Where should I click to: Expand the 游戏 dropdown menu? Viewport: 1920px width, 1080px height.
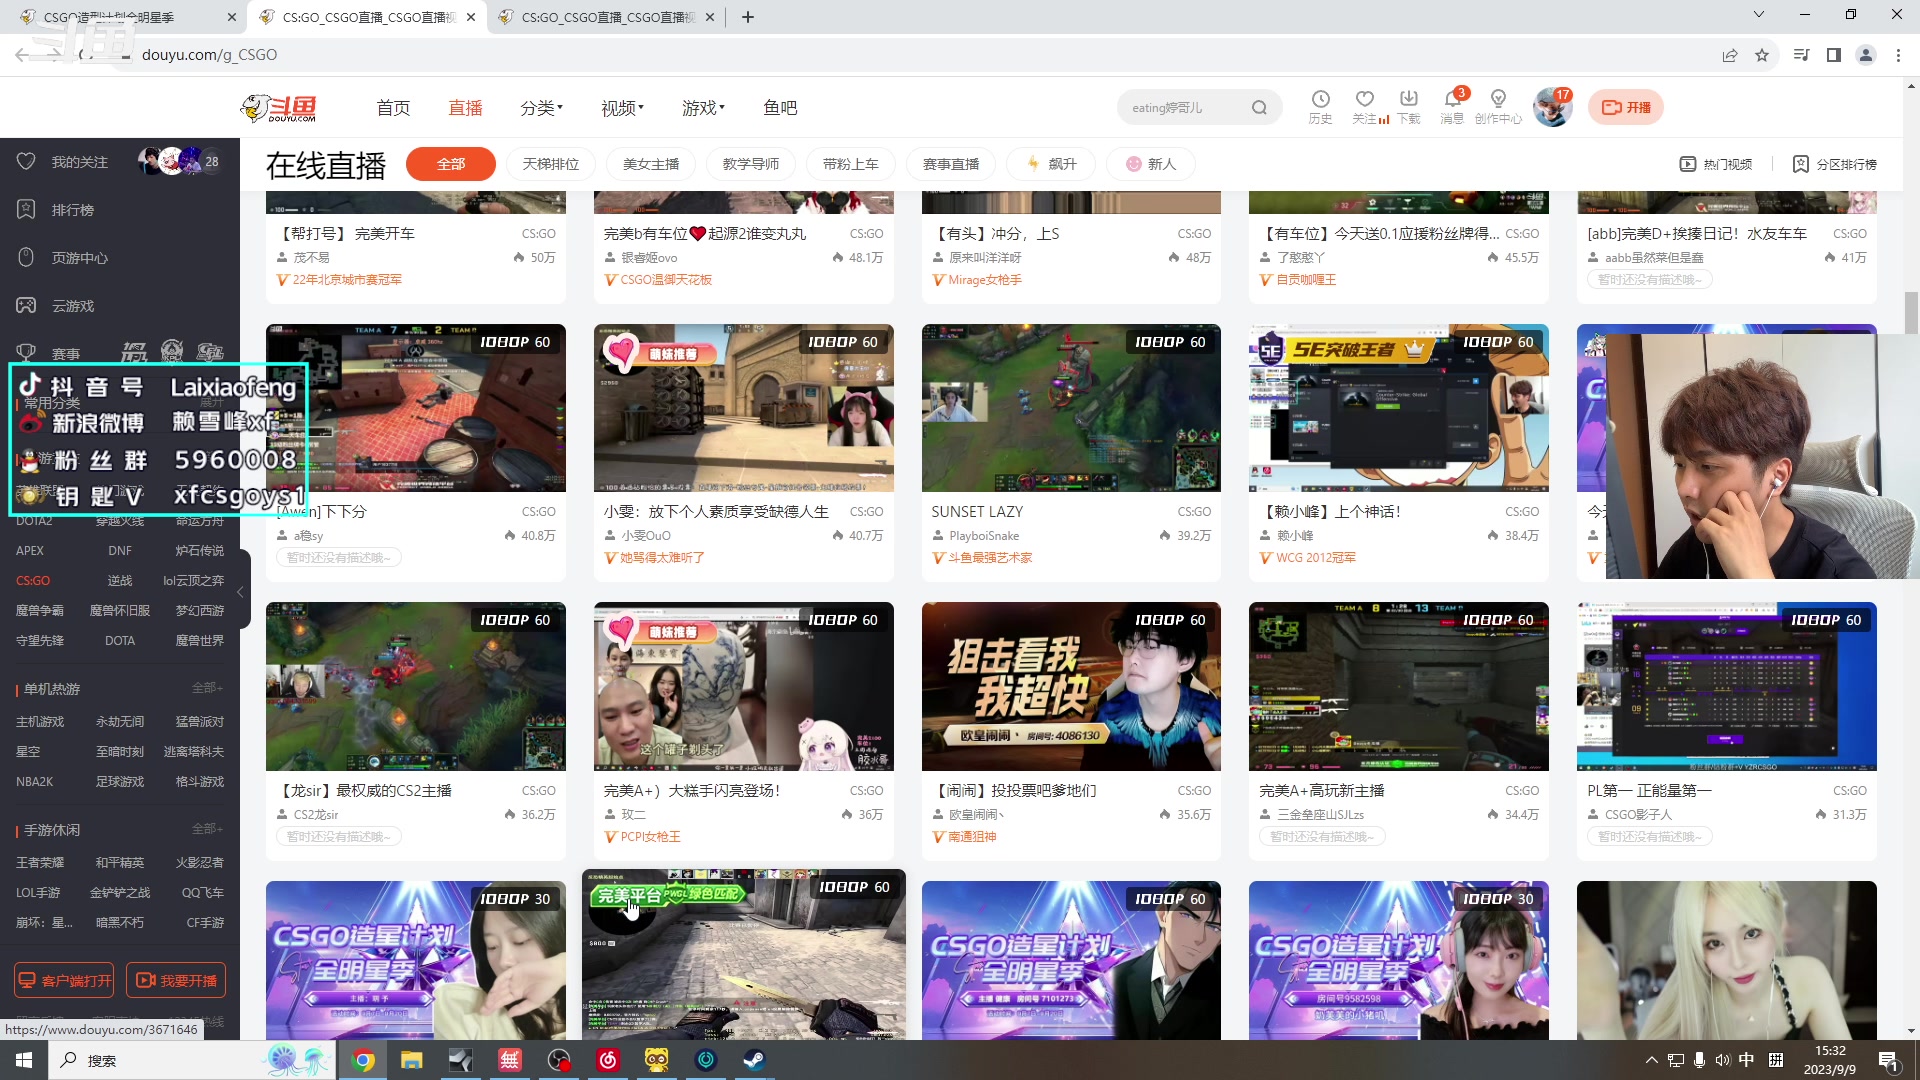pyautogui.click(x=703, y=107)
